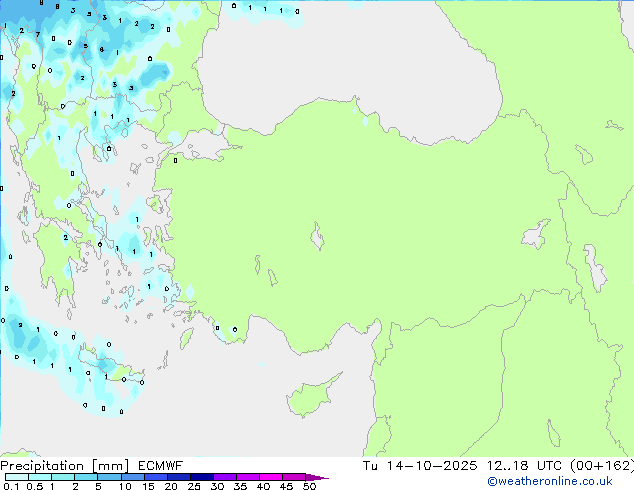Image resolution: width=634 pixels, height=490 pixels.
Task: Click the '0.5' legend tick label
Action: pyautogui.click(x=35, y=486)
